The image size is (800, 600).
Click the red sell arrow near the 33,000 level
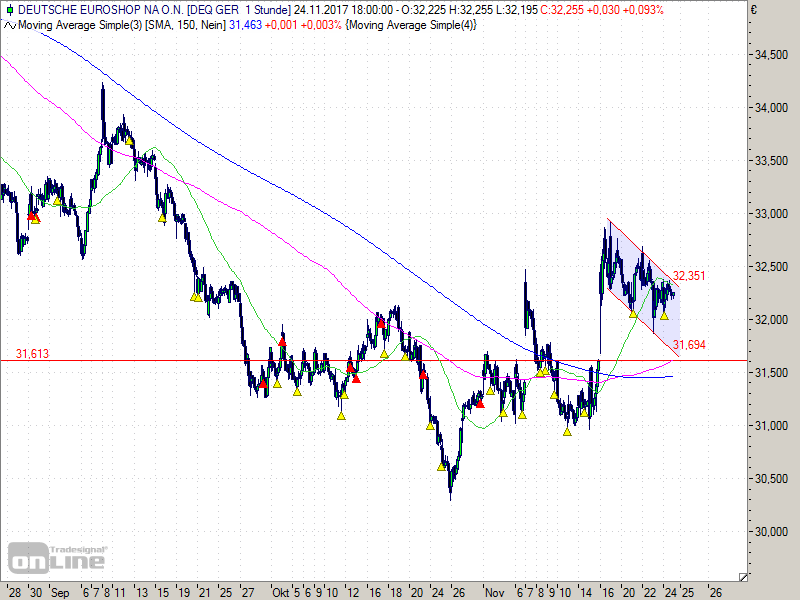[x=31, y=216]
